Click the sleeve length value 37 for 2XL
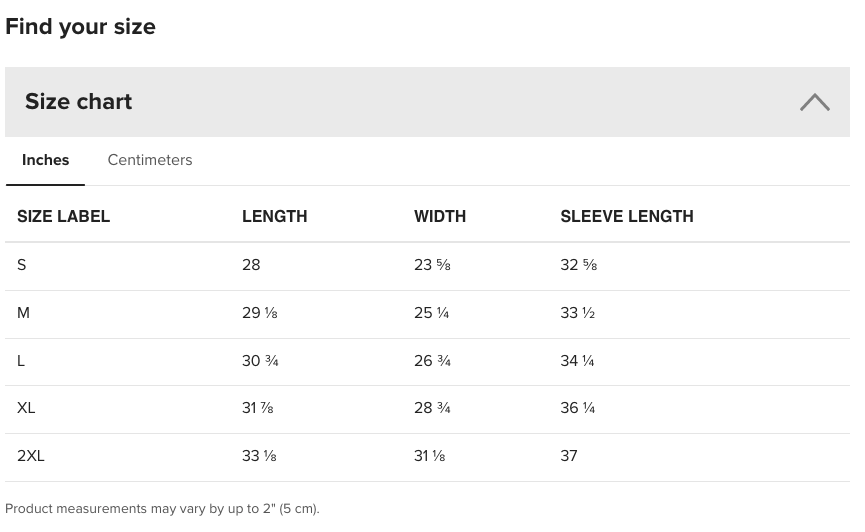Screen dimensions: 865x532 [569, 456]
